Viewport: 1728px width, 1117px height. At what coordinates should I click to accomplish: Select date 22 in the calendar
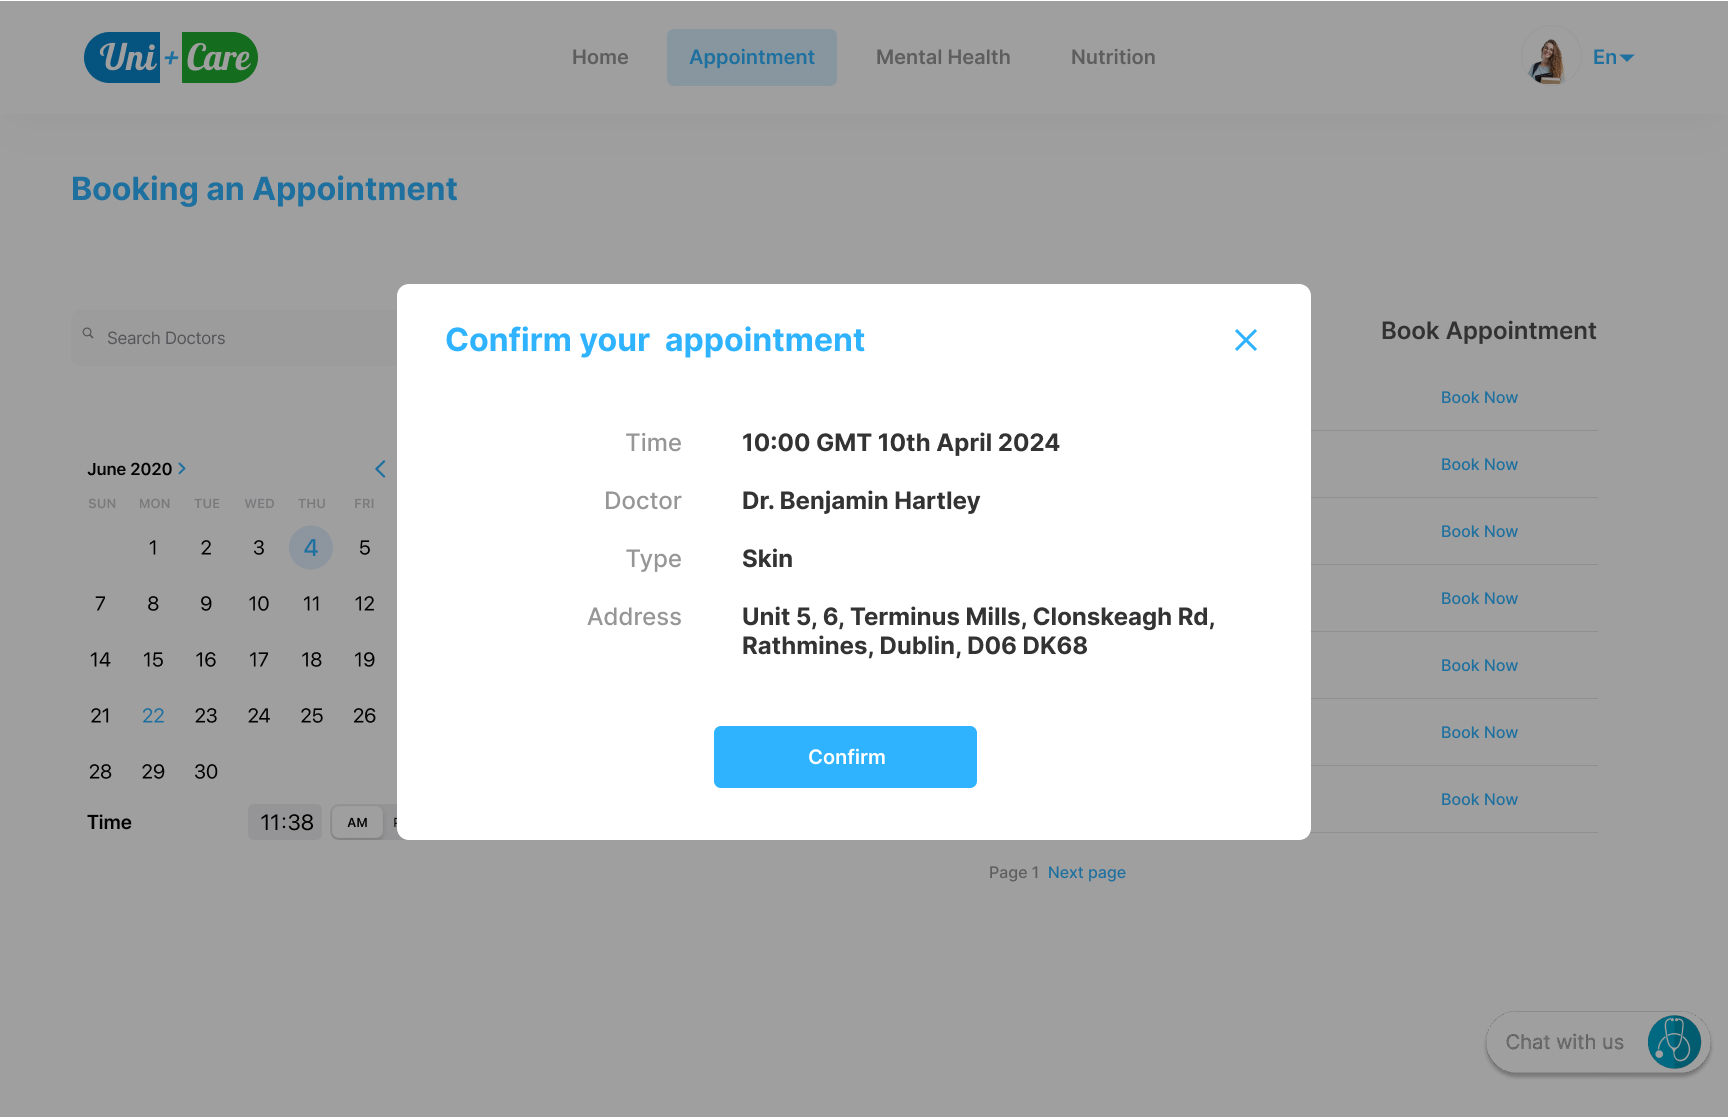[x=153, y=716]
